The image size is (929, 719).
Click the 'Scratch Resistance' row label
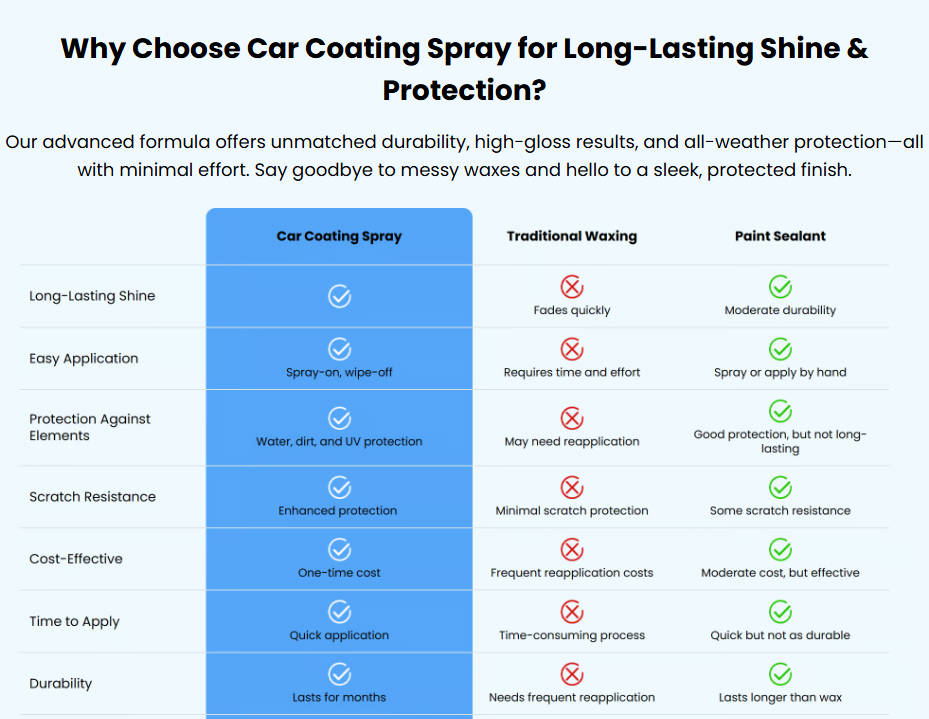click(x=92, y=497)
